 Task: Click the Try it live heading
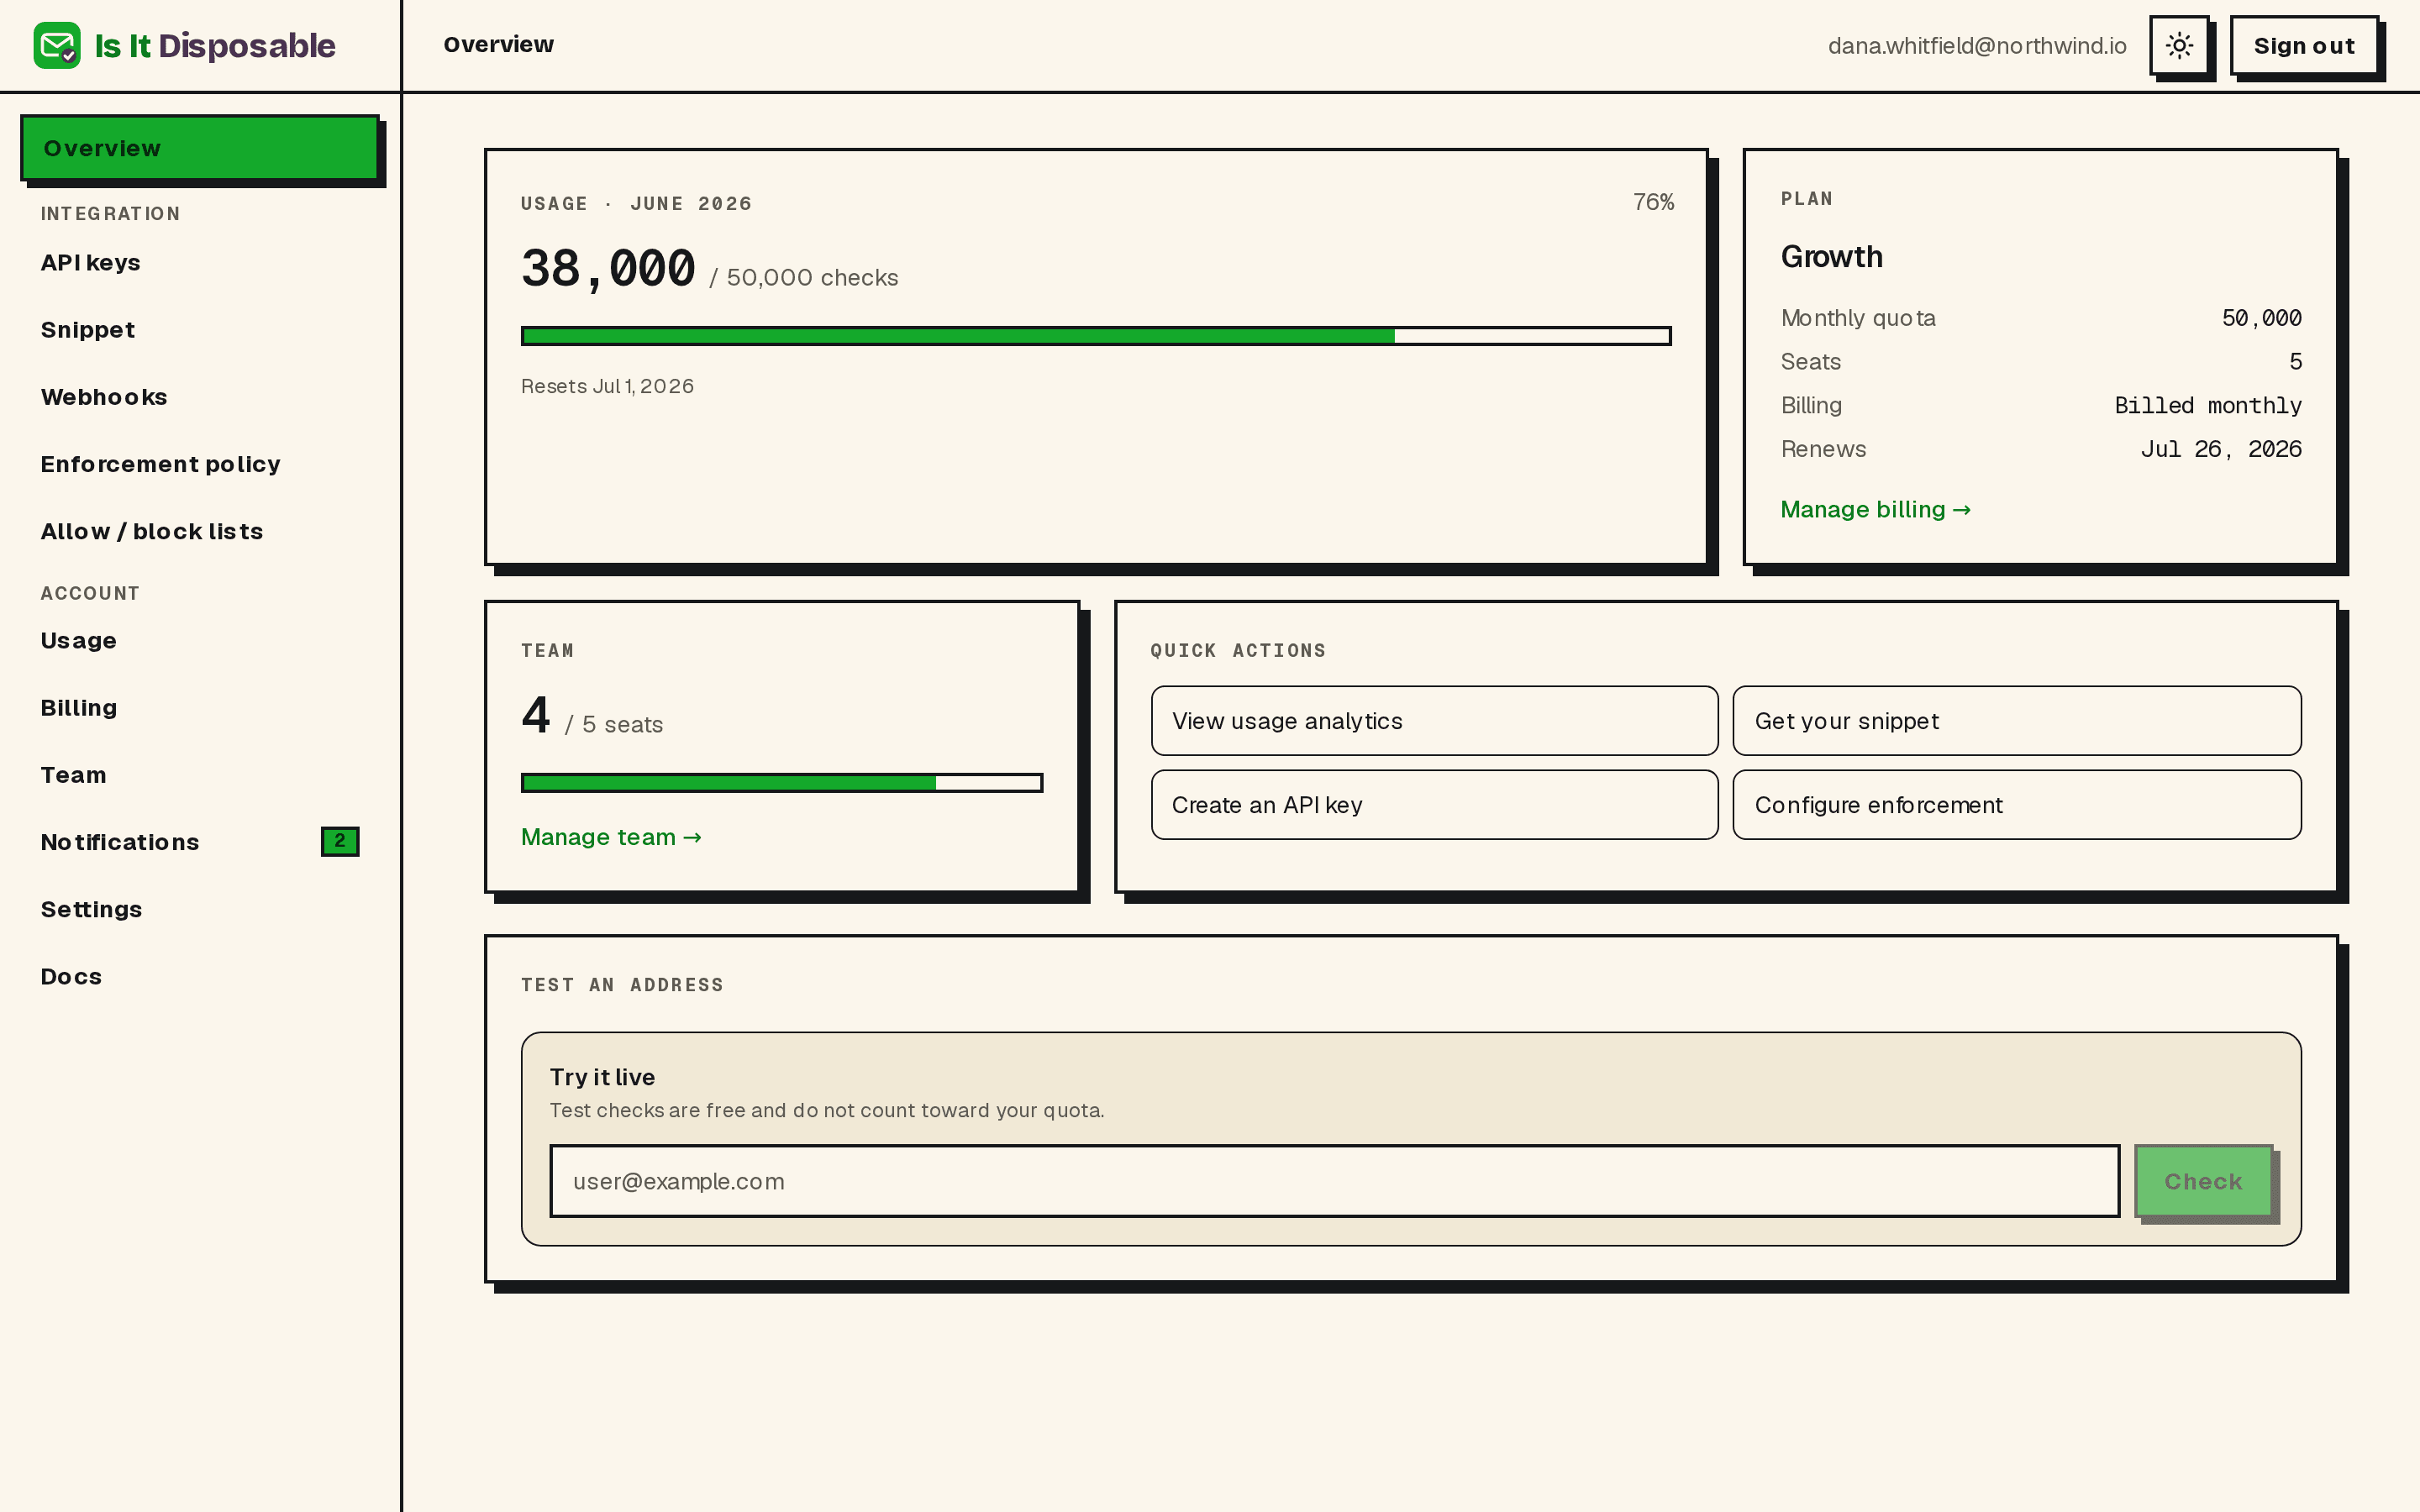click(602, 1077)
